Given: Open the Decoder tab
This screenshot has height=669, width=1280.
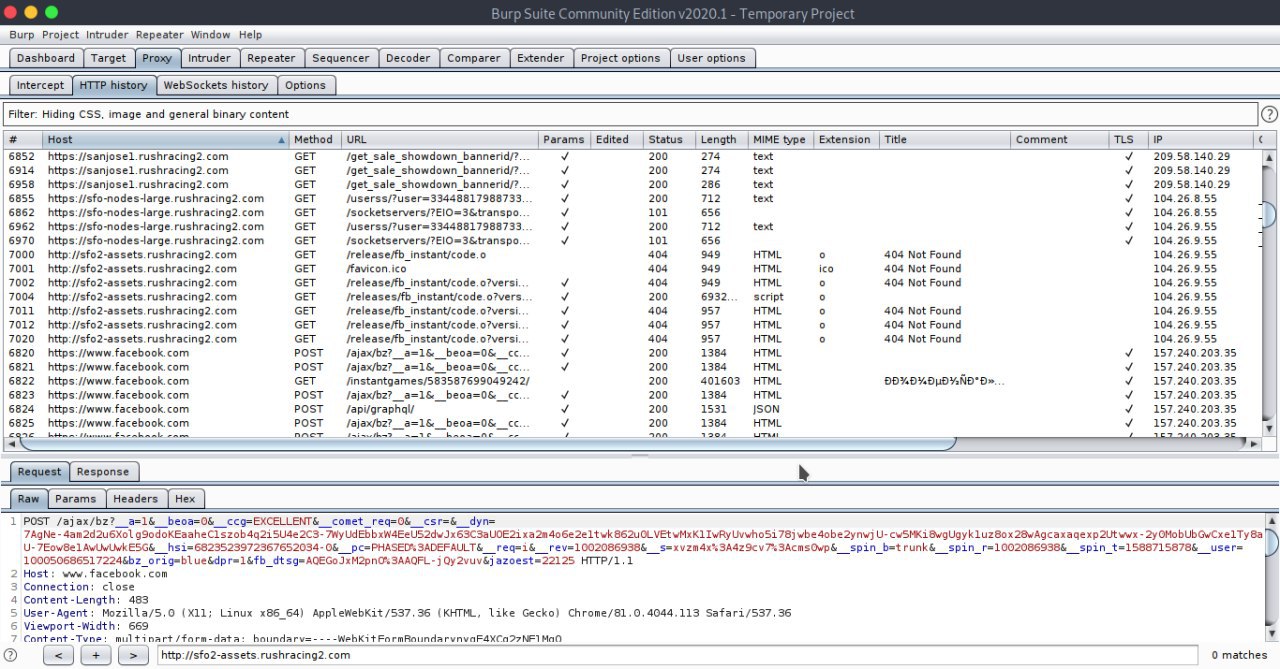Looking at the screenshot, I should [408, 58].
